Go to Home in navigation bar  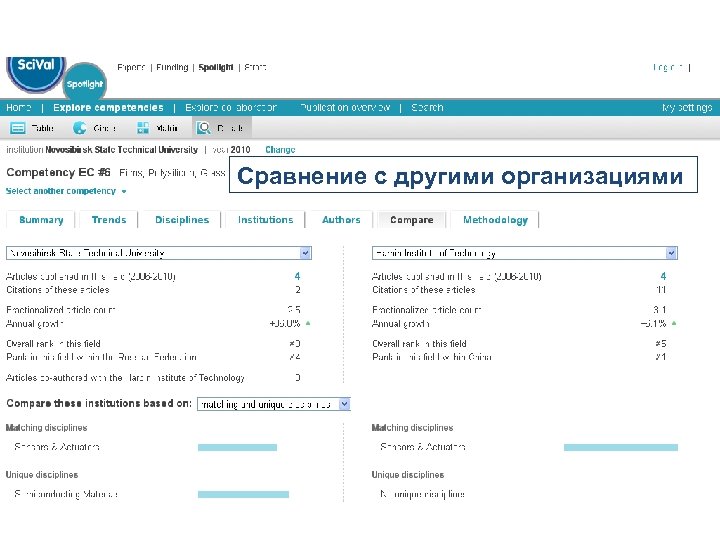tap(18, 107)
